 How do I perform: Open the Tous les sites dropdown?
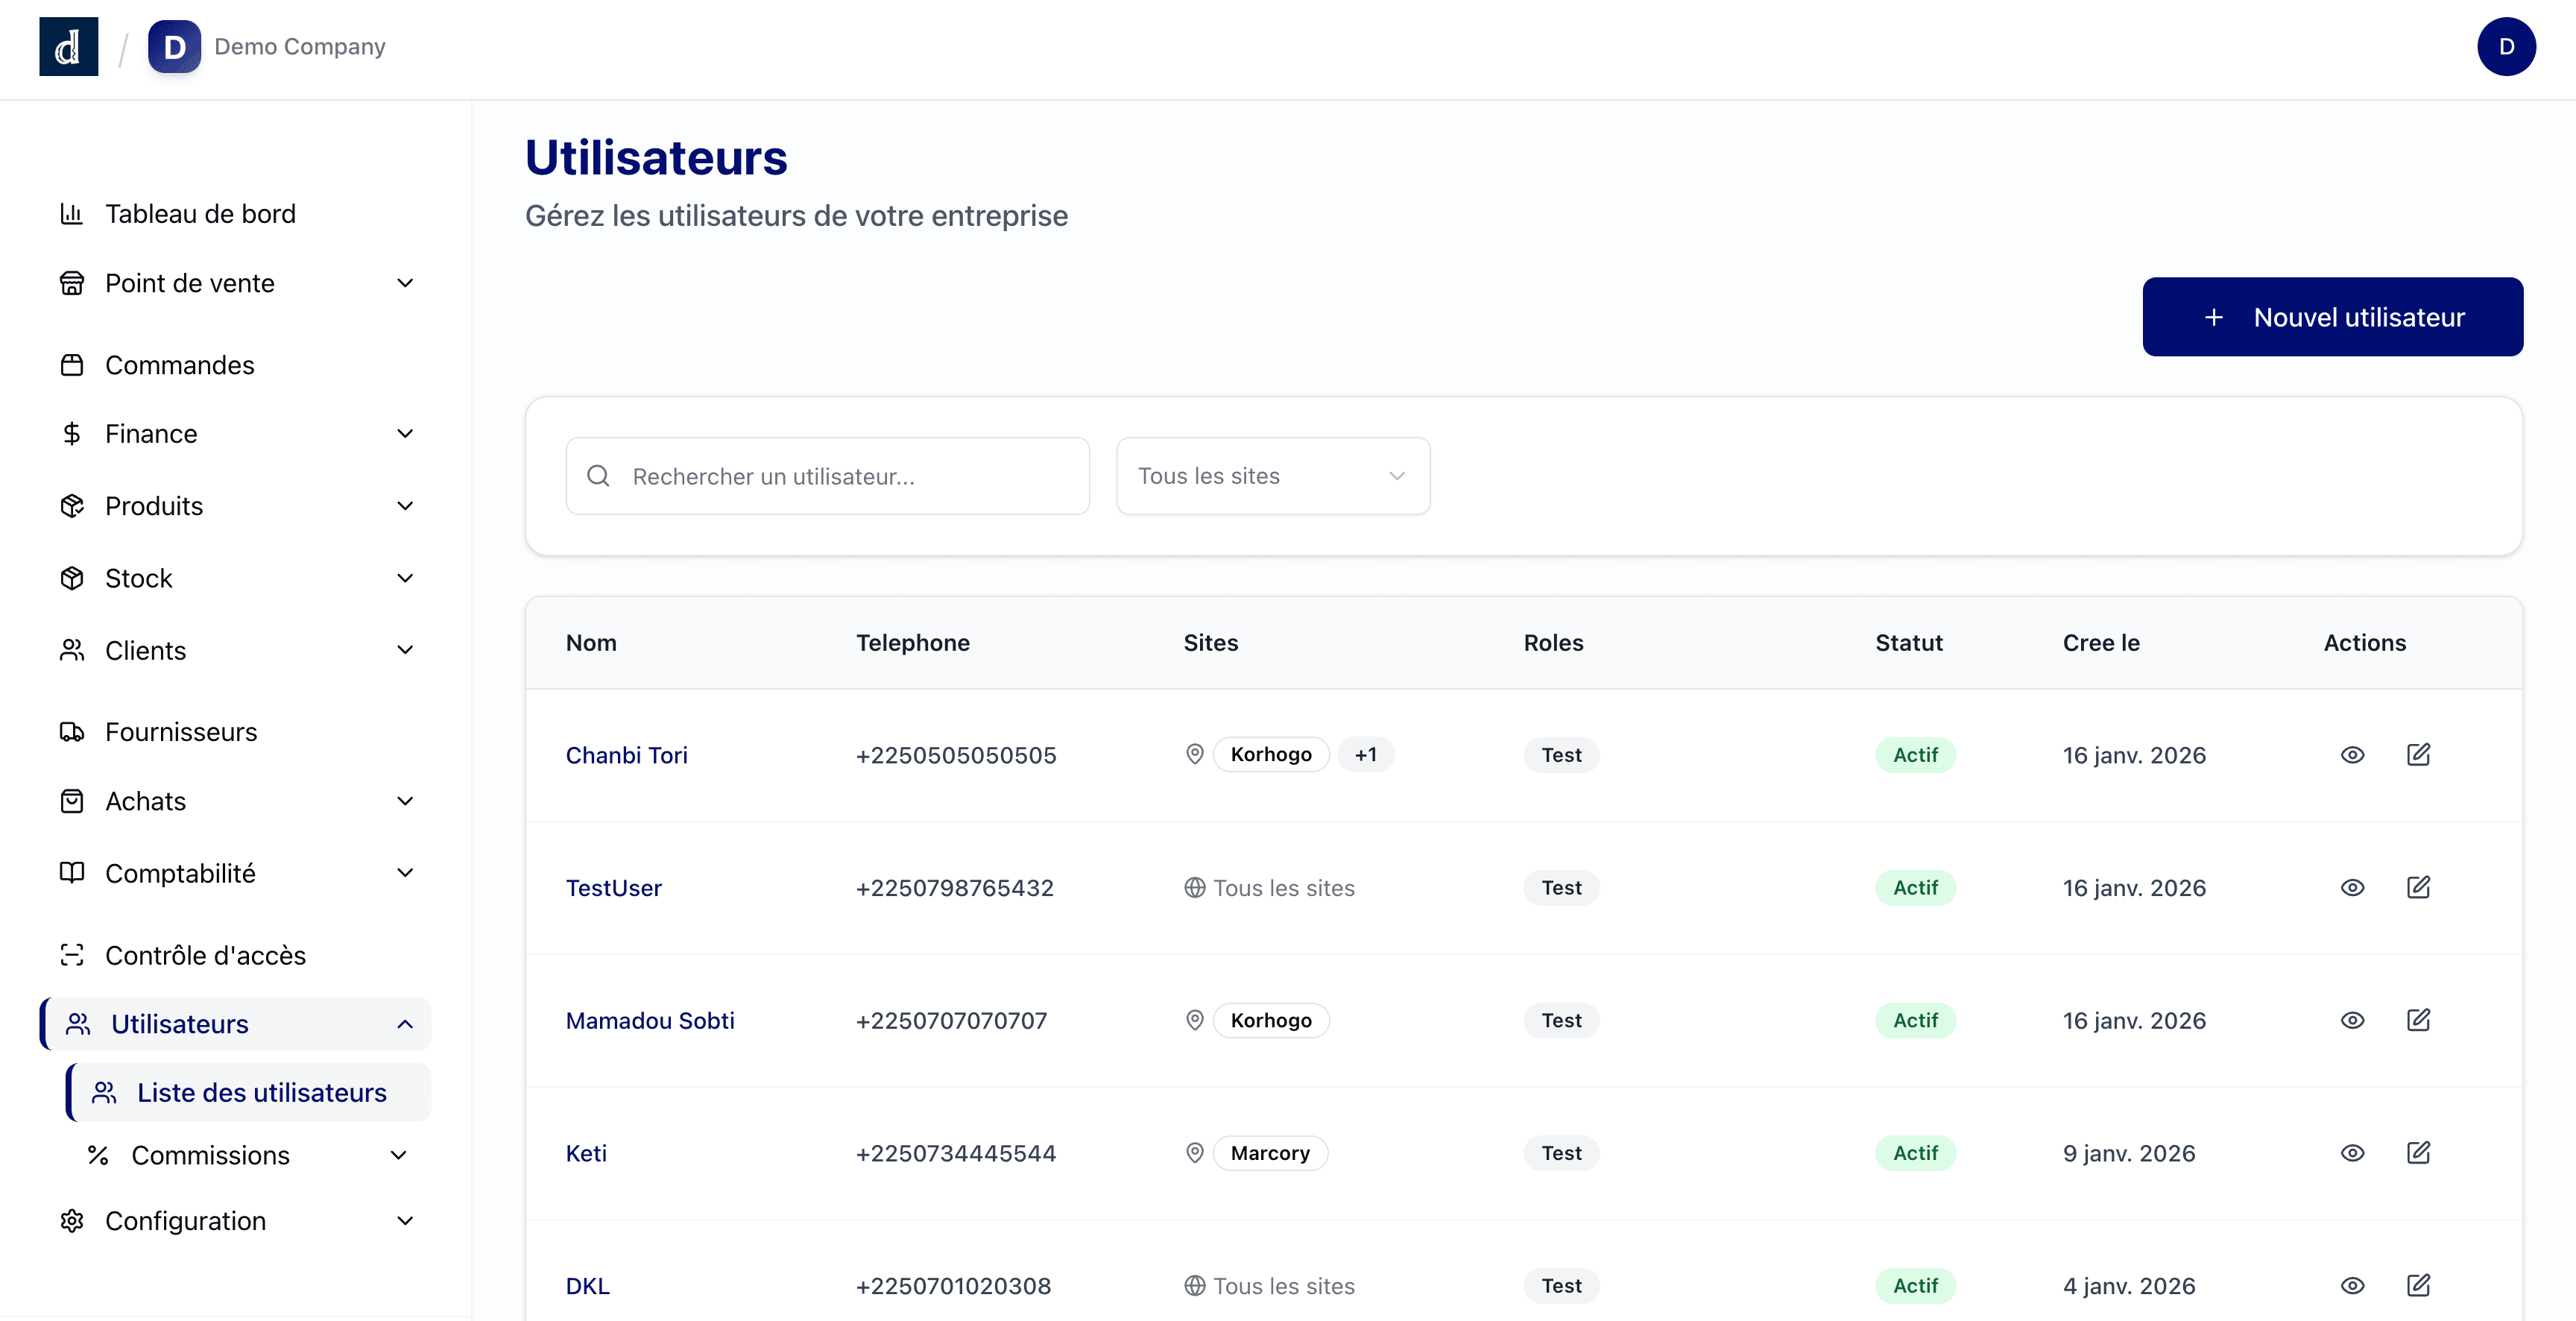pyautogui.click(x=1272, y=476)
